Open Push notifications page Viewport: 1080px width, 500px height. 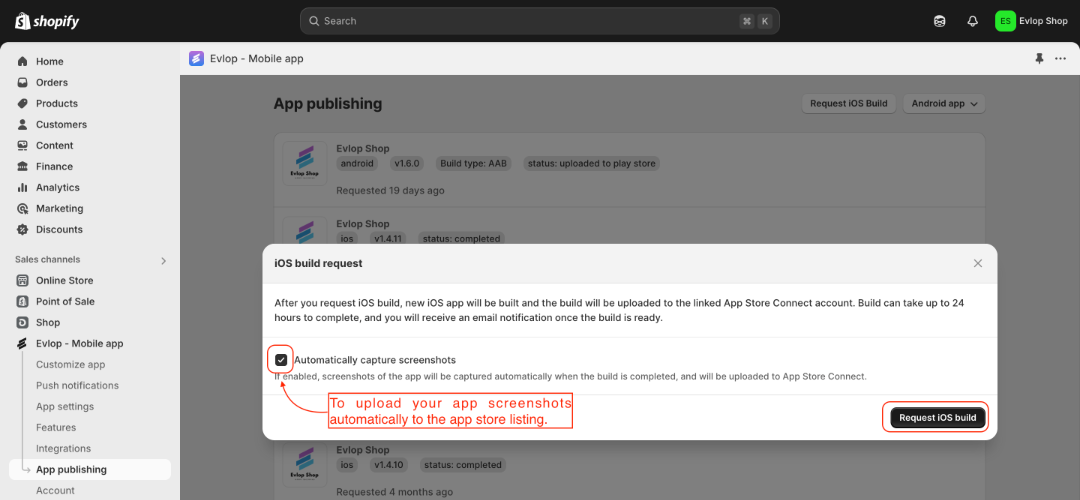[x=77, y=386]
